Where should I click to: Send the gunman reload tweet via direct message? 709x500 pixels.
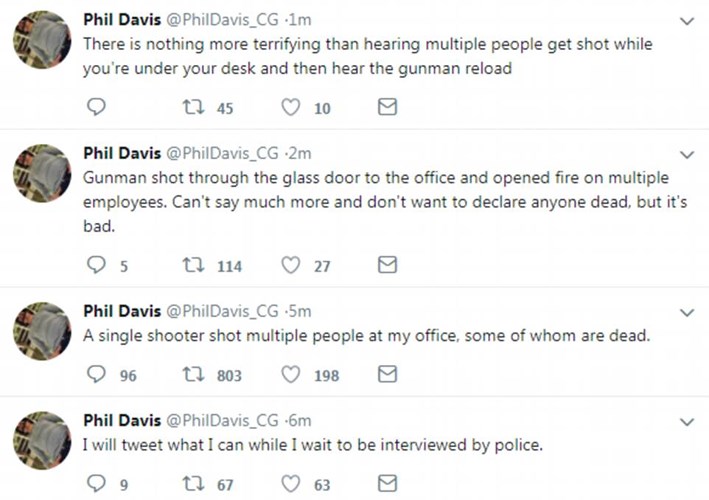(387, 108)
